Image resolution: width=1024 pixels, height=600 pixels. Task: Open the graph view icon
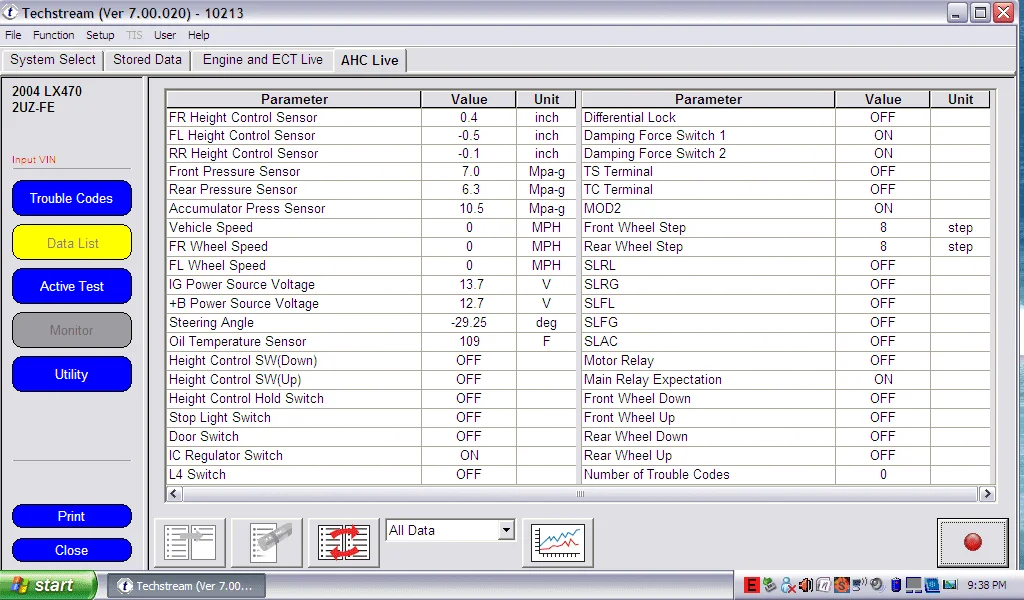(557, 542)
